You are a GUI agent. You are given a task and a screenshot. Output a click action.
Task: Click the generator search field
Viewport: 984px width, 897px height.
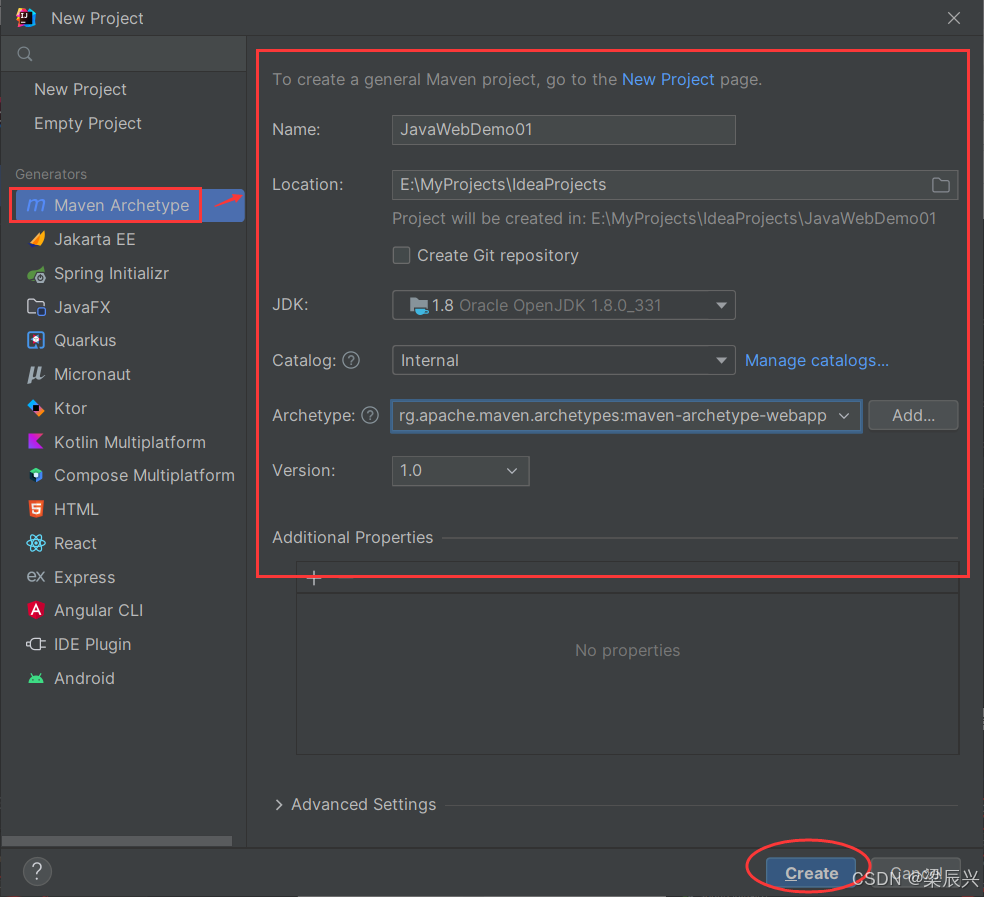tap(124, 54)
